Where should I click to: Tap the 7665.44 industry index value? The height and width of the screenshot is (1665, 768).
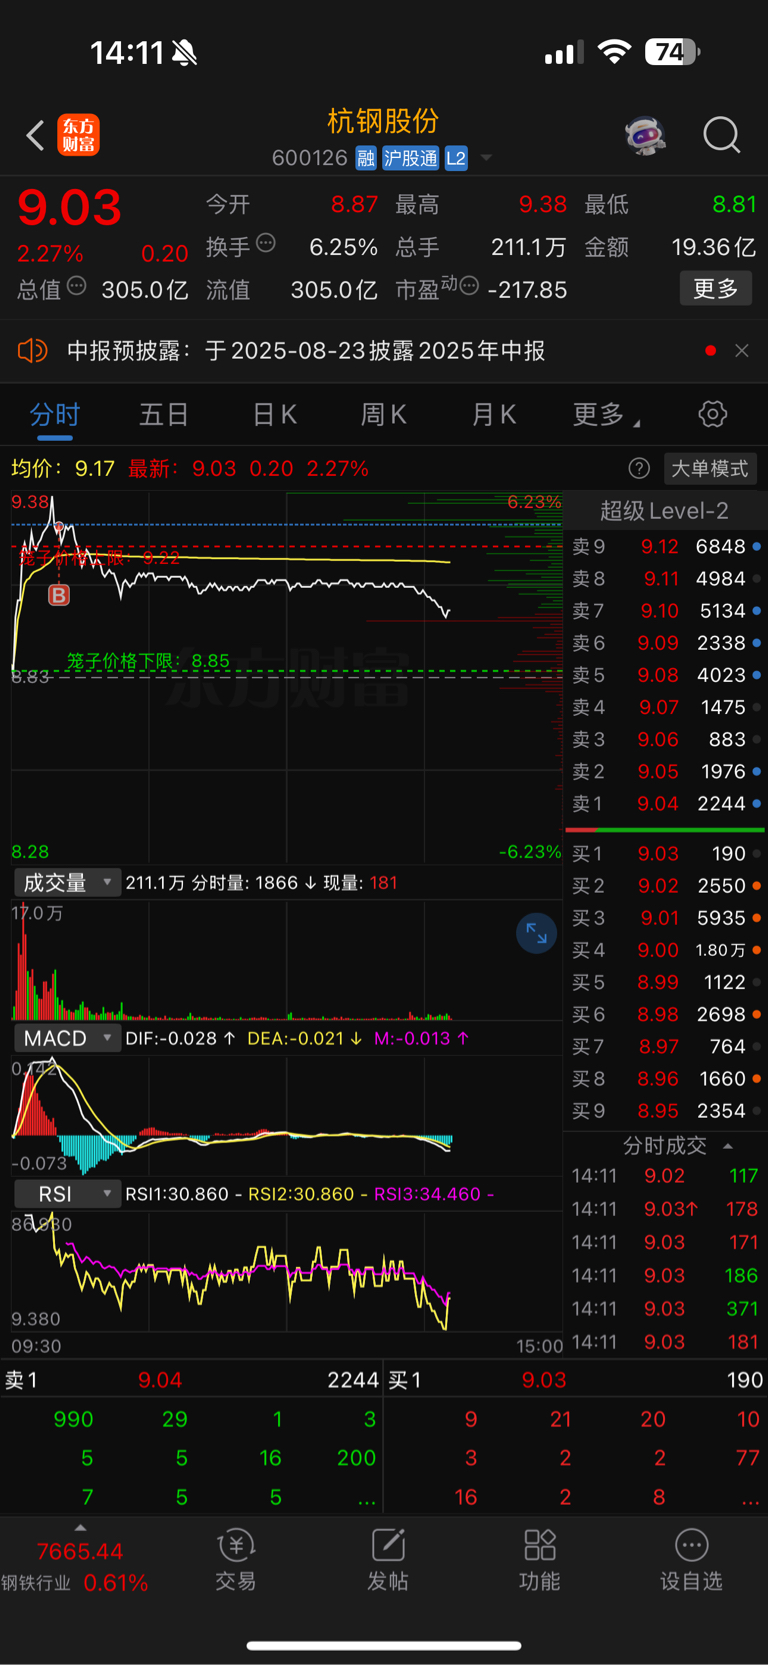(80, 1551)
